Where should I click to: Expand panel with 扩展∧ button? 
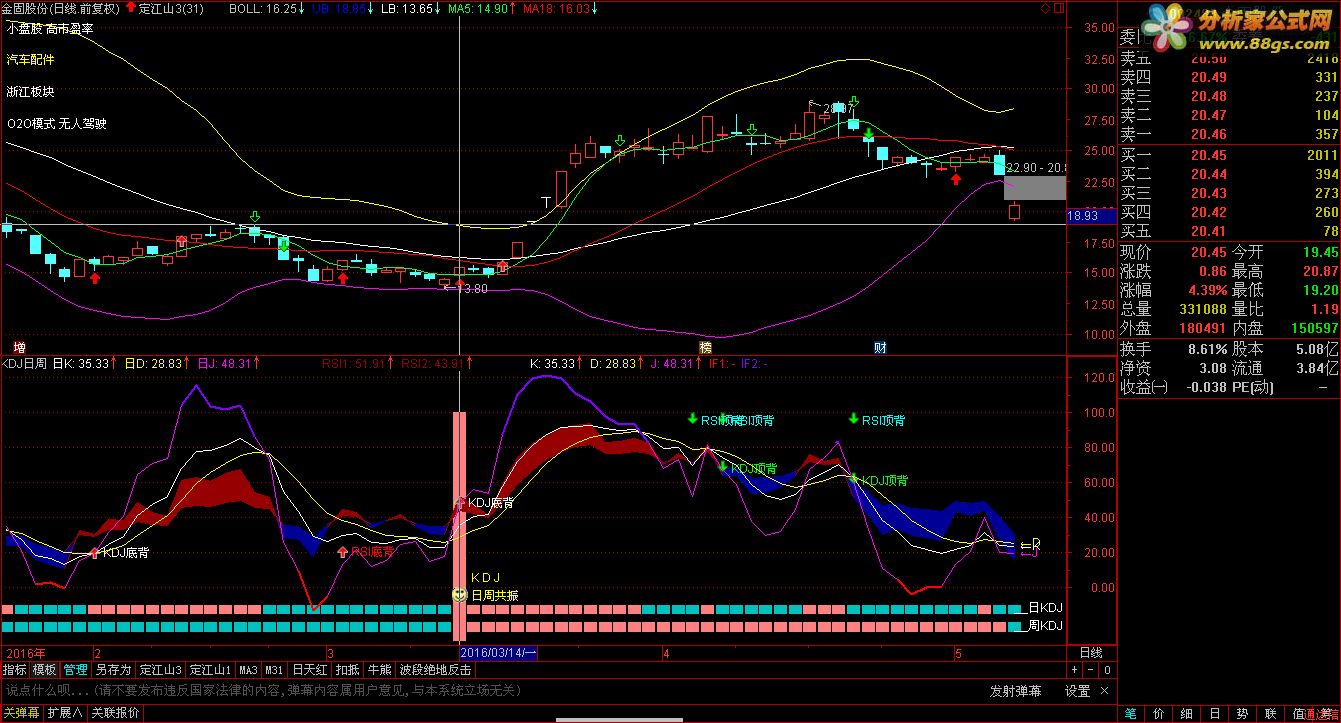tap(65, 713)
